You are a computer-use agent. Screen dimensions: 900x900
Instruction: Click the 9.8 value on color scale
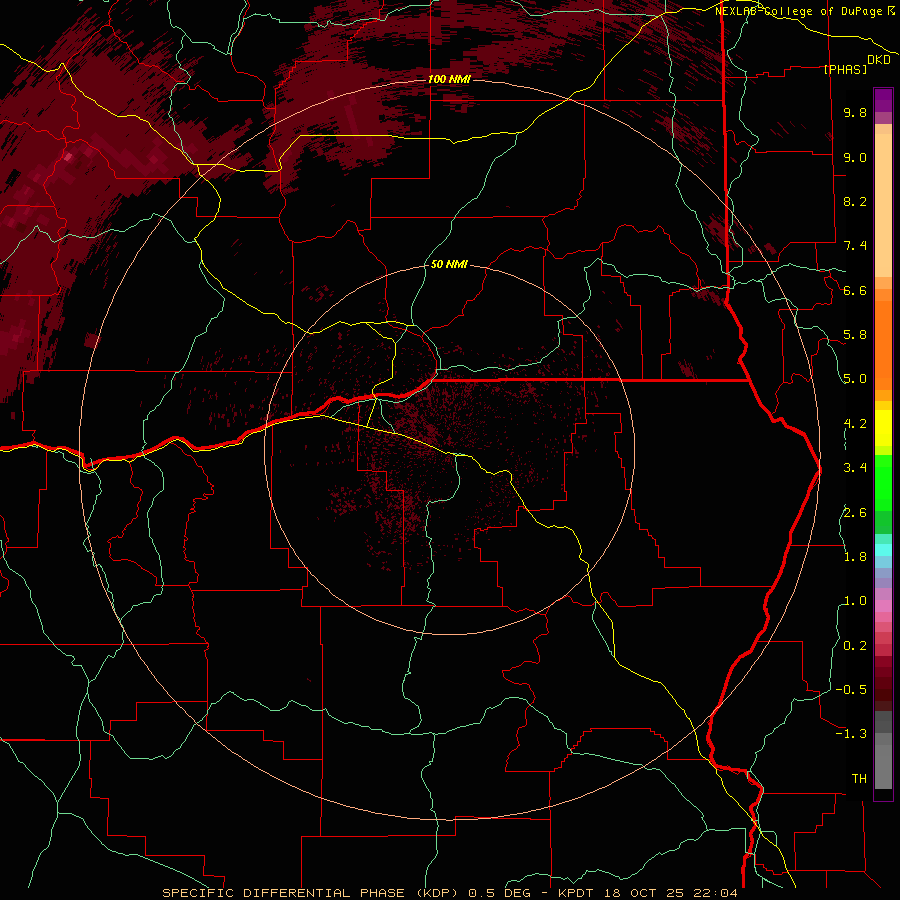pos(855,112)
